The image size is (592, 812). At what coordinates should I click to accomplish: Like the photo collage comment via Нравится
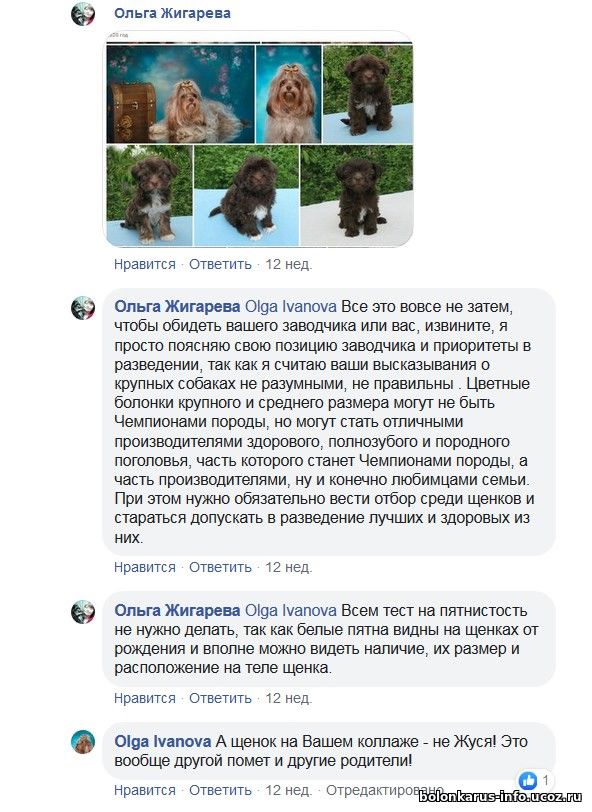point(145,264)
